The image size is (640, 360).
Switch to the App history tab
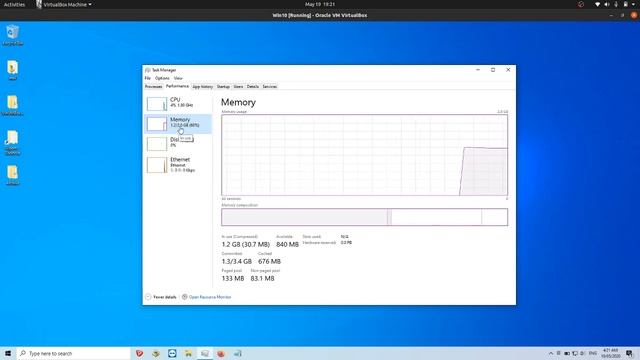tap(202, 87)
